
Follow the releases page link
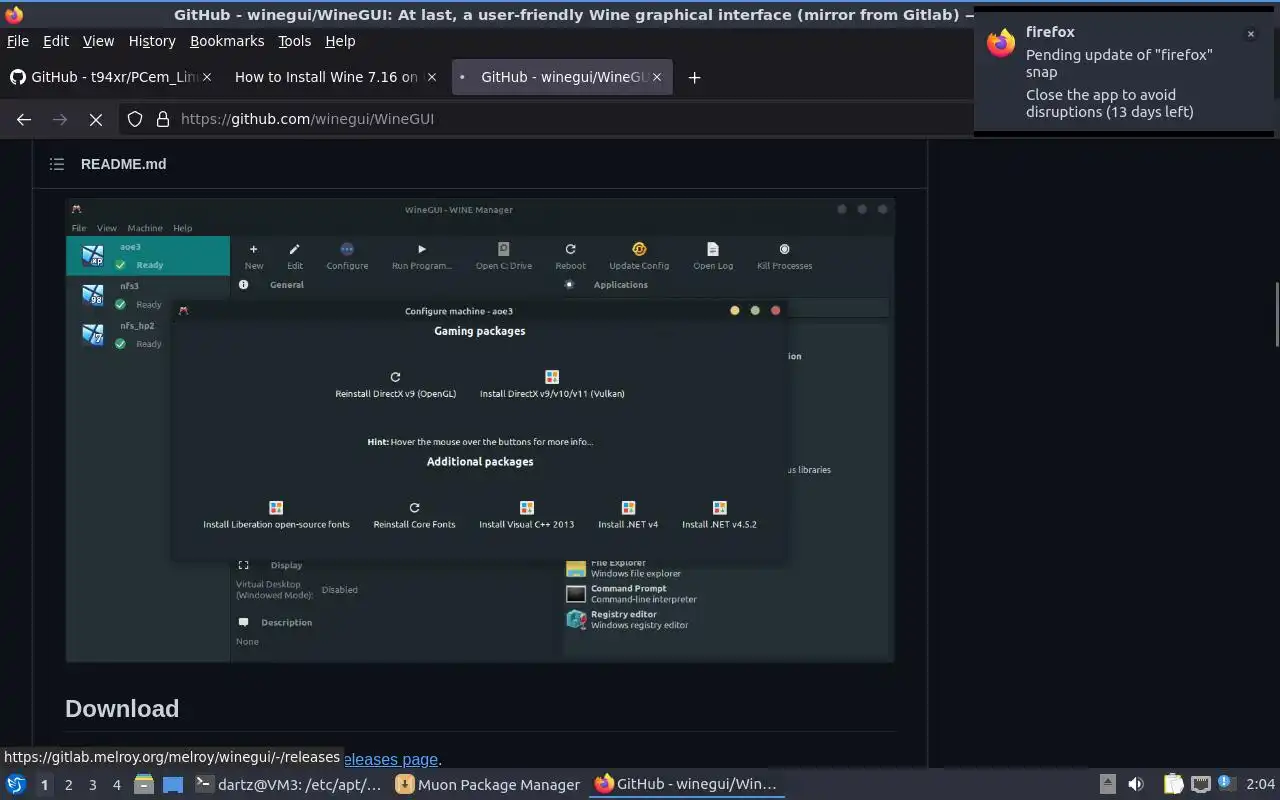click(x=390, y=759)
